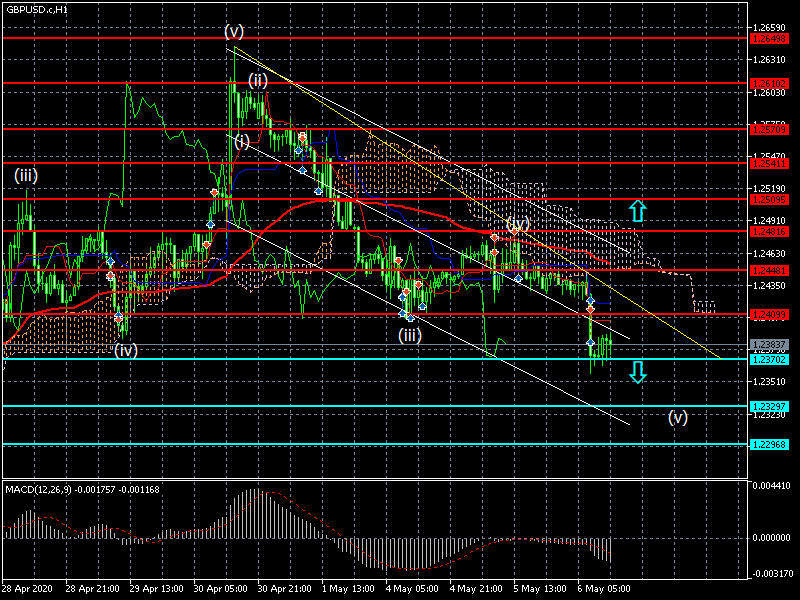The width and height of the screenshot is (800, 600).
Task: Click the 1.26310 price axis value
Action: (769, 60)
